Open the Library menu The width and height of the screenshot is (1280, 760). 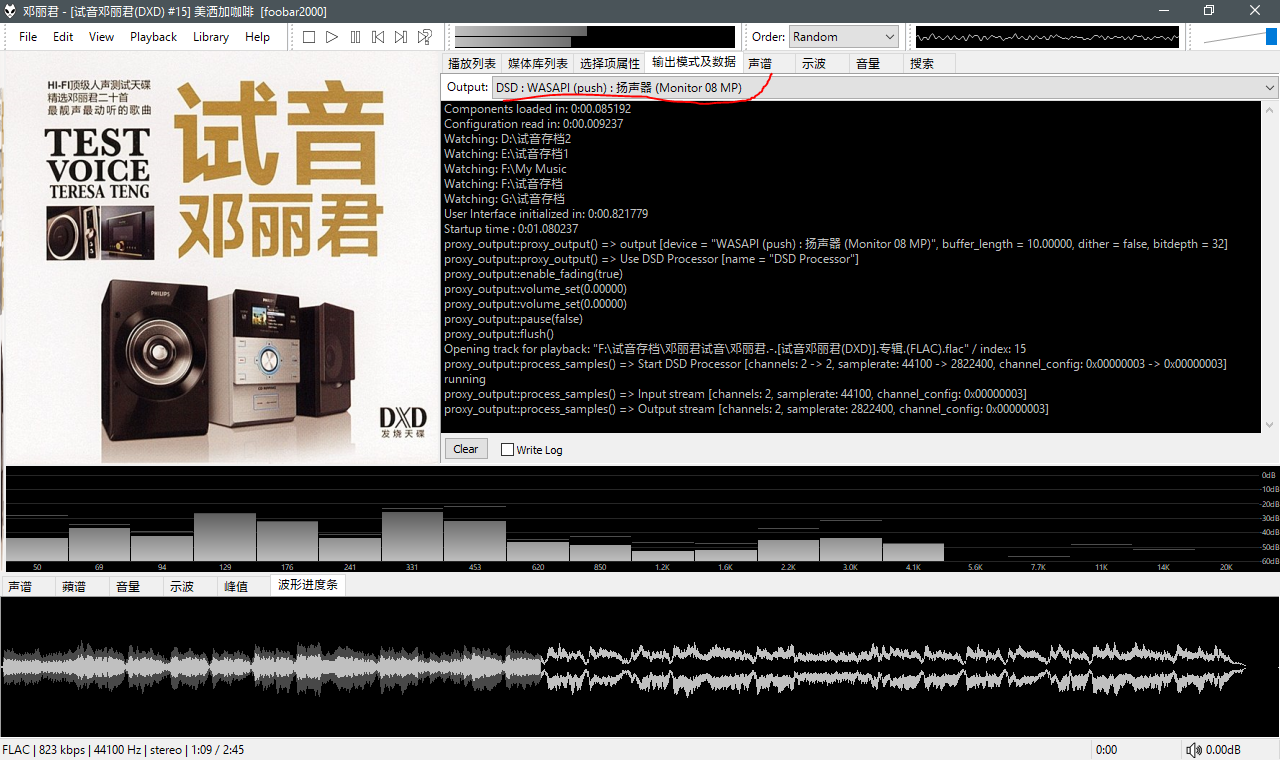211,37
